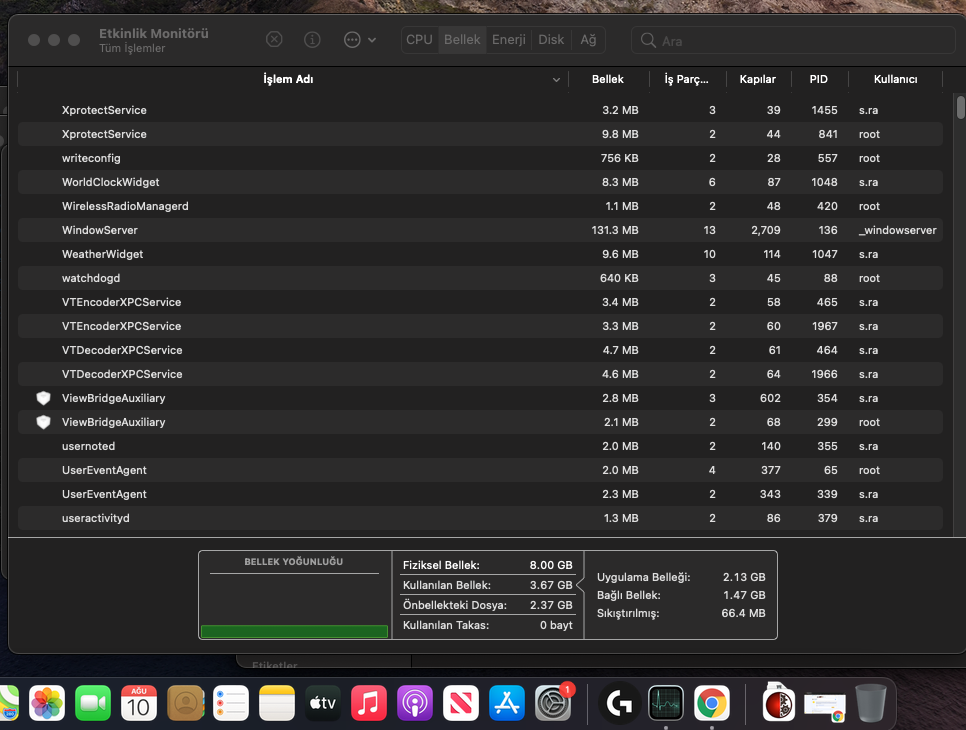Viewport: 966px width, 730px height.
Task: Open Activity Monitor icon in the Dock
Action: point(665,704)
